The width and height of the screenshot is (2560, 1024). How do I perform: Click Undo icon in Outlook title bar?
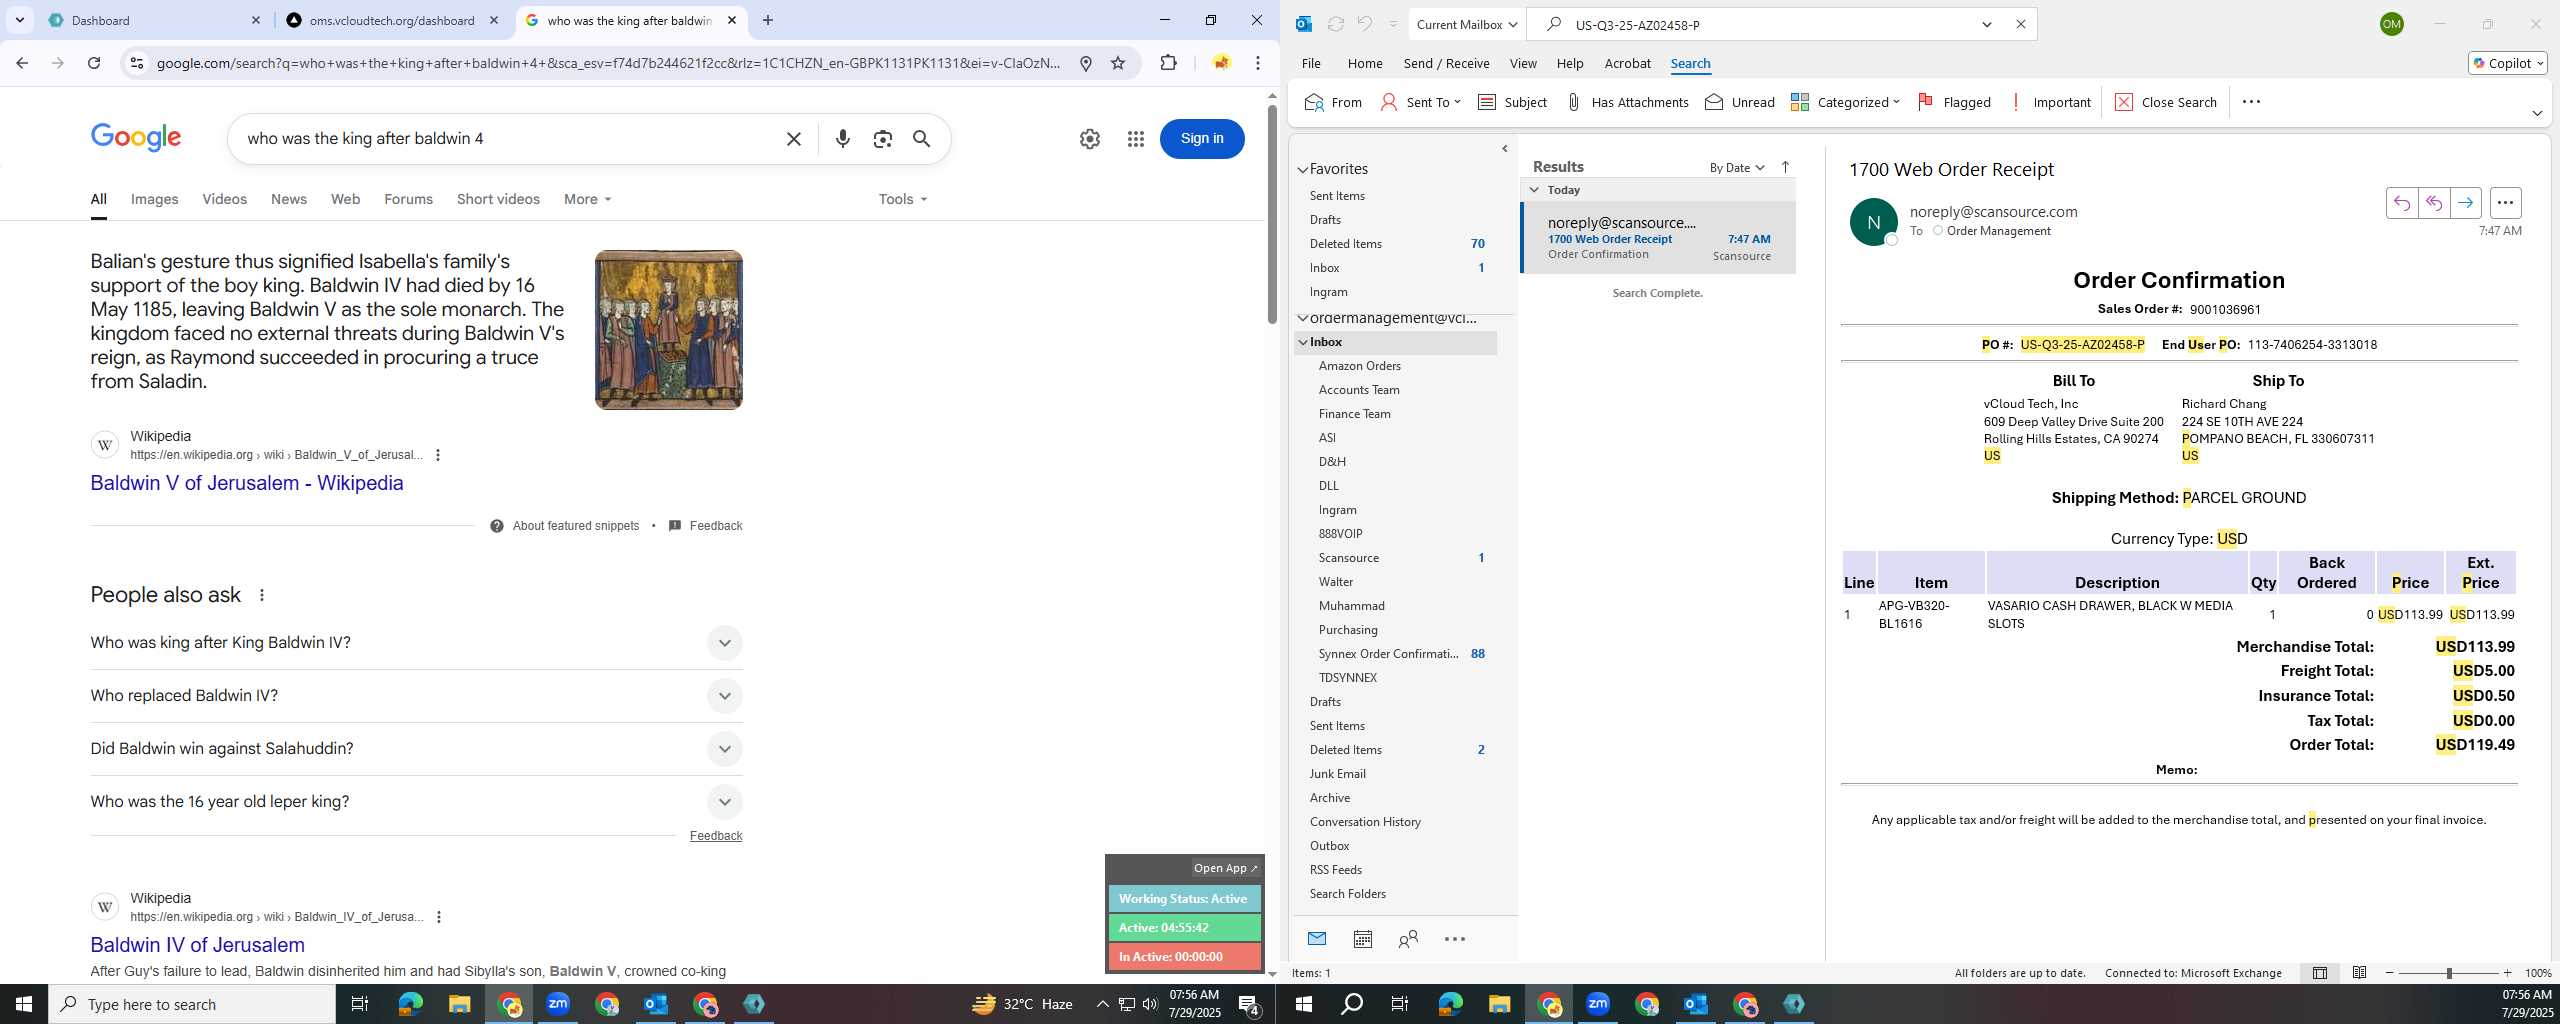pos(1364,24)
